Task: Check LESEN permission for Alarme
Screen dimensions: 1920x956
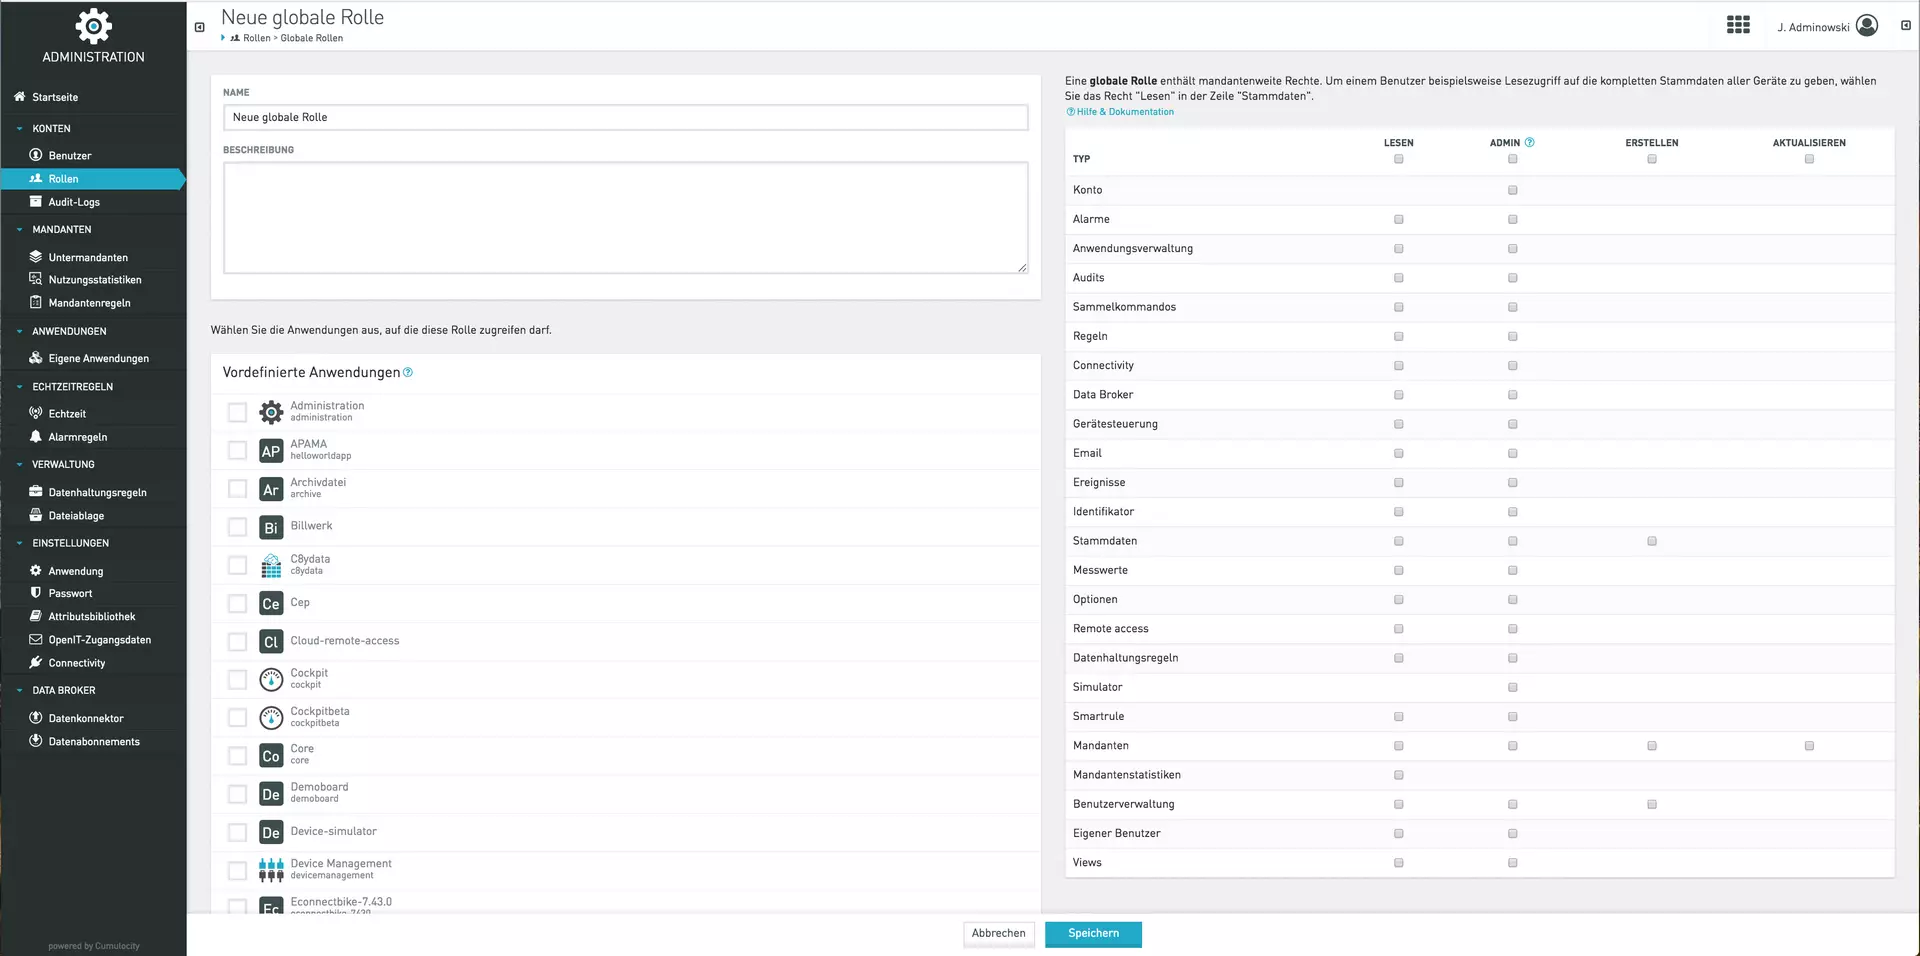Action: tap(1398, 219)
